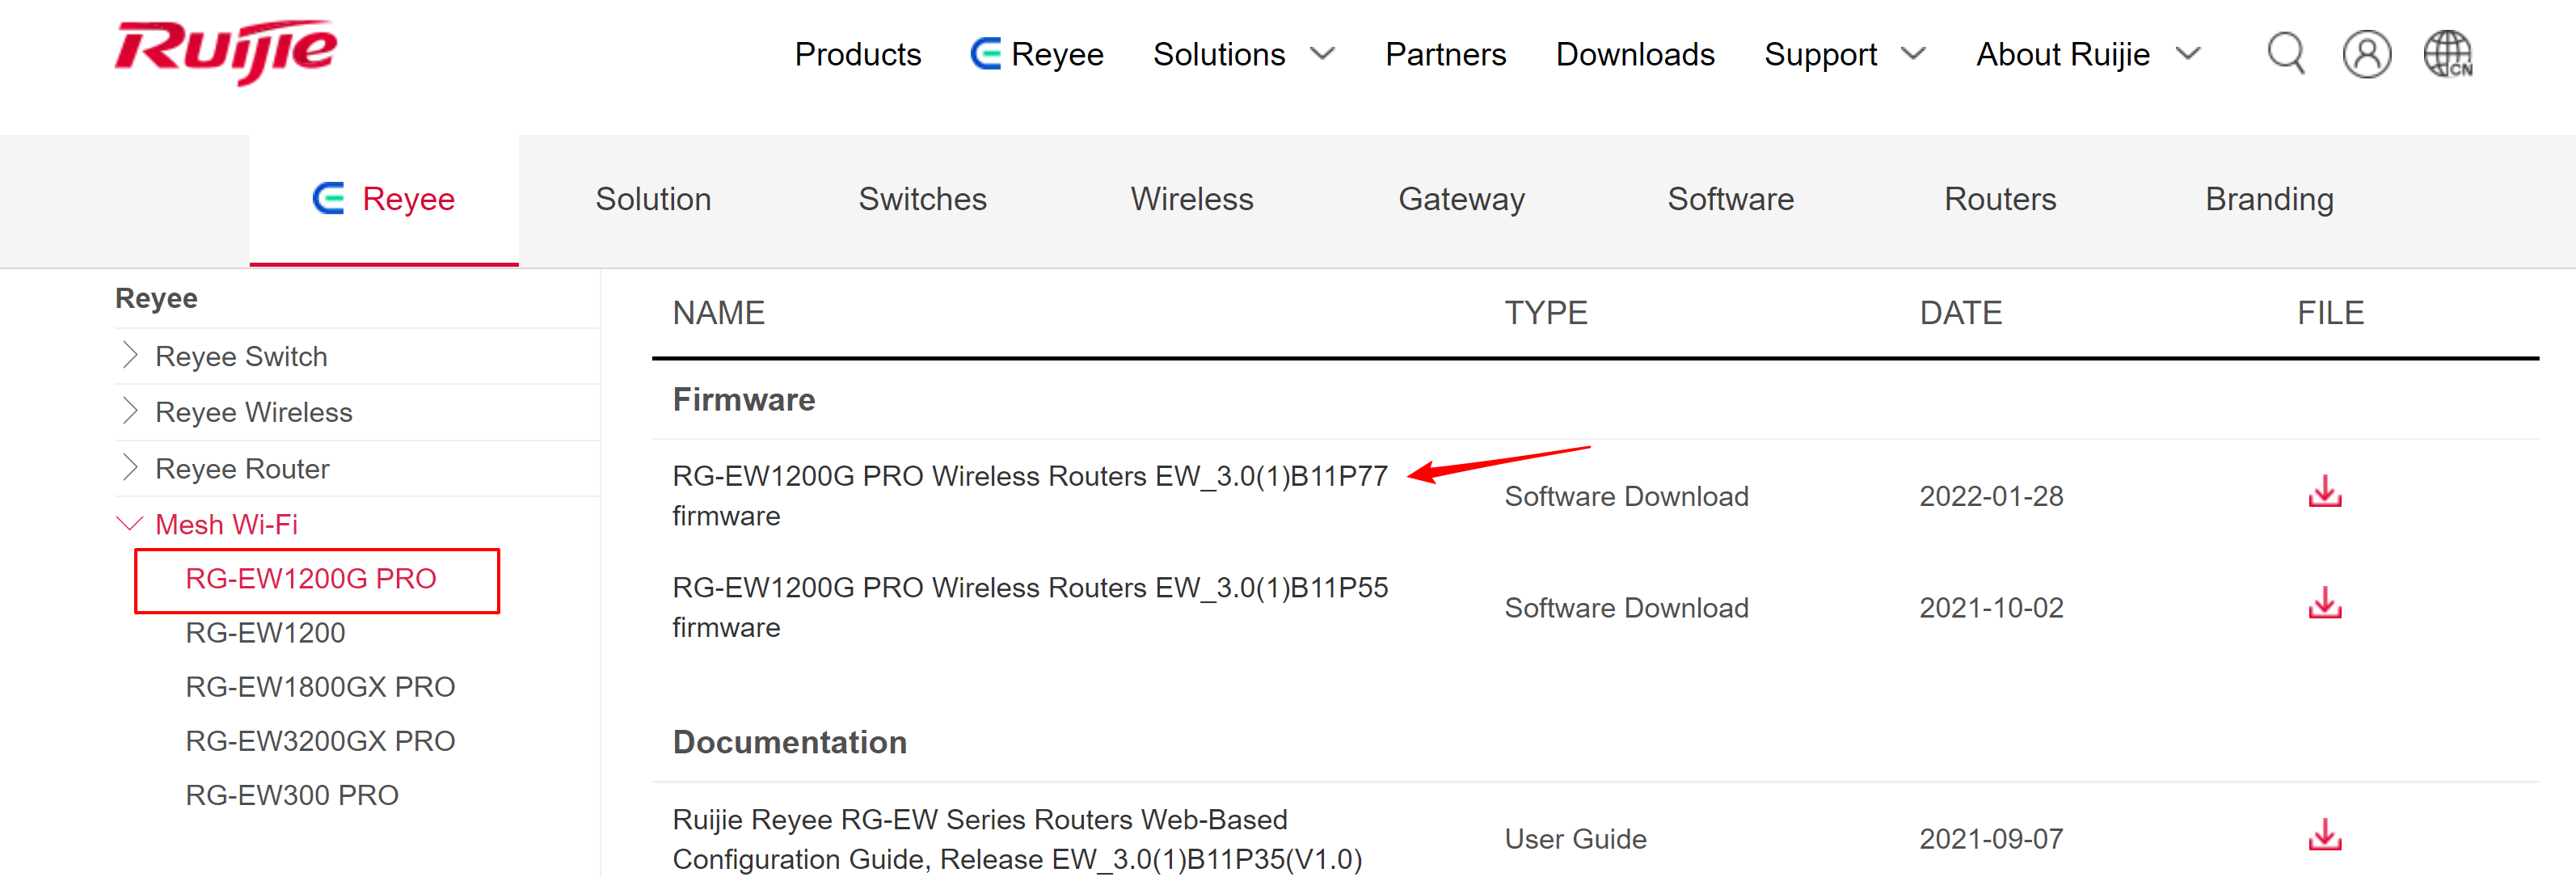Click the Support navigation label

1820,54
